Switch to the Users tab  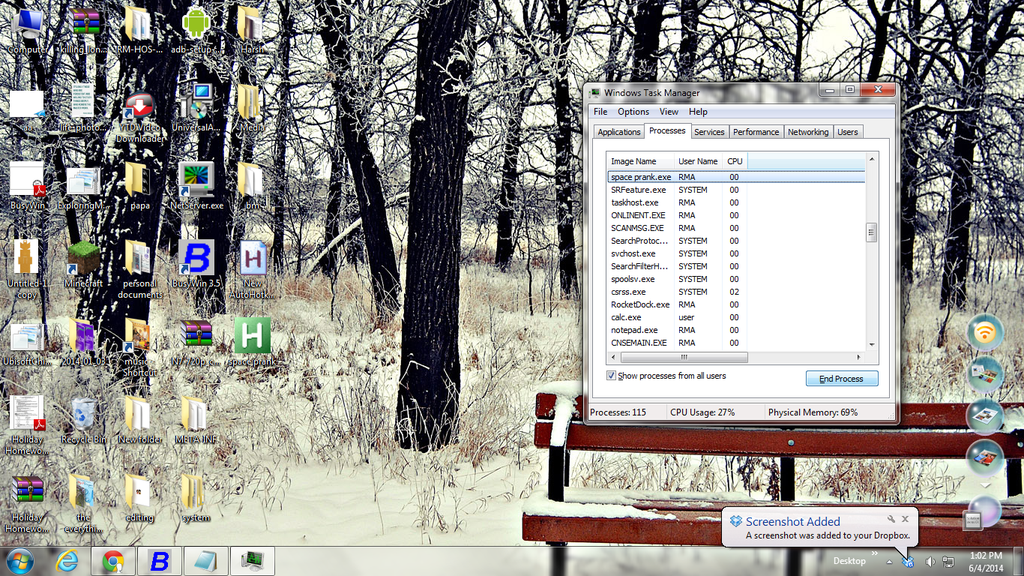click(x=847, y=132)
